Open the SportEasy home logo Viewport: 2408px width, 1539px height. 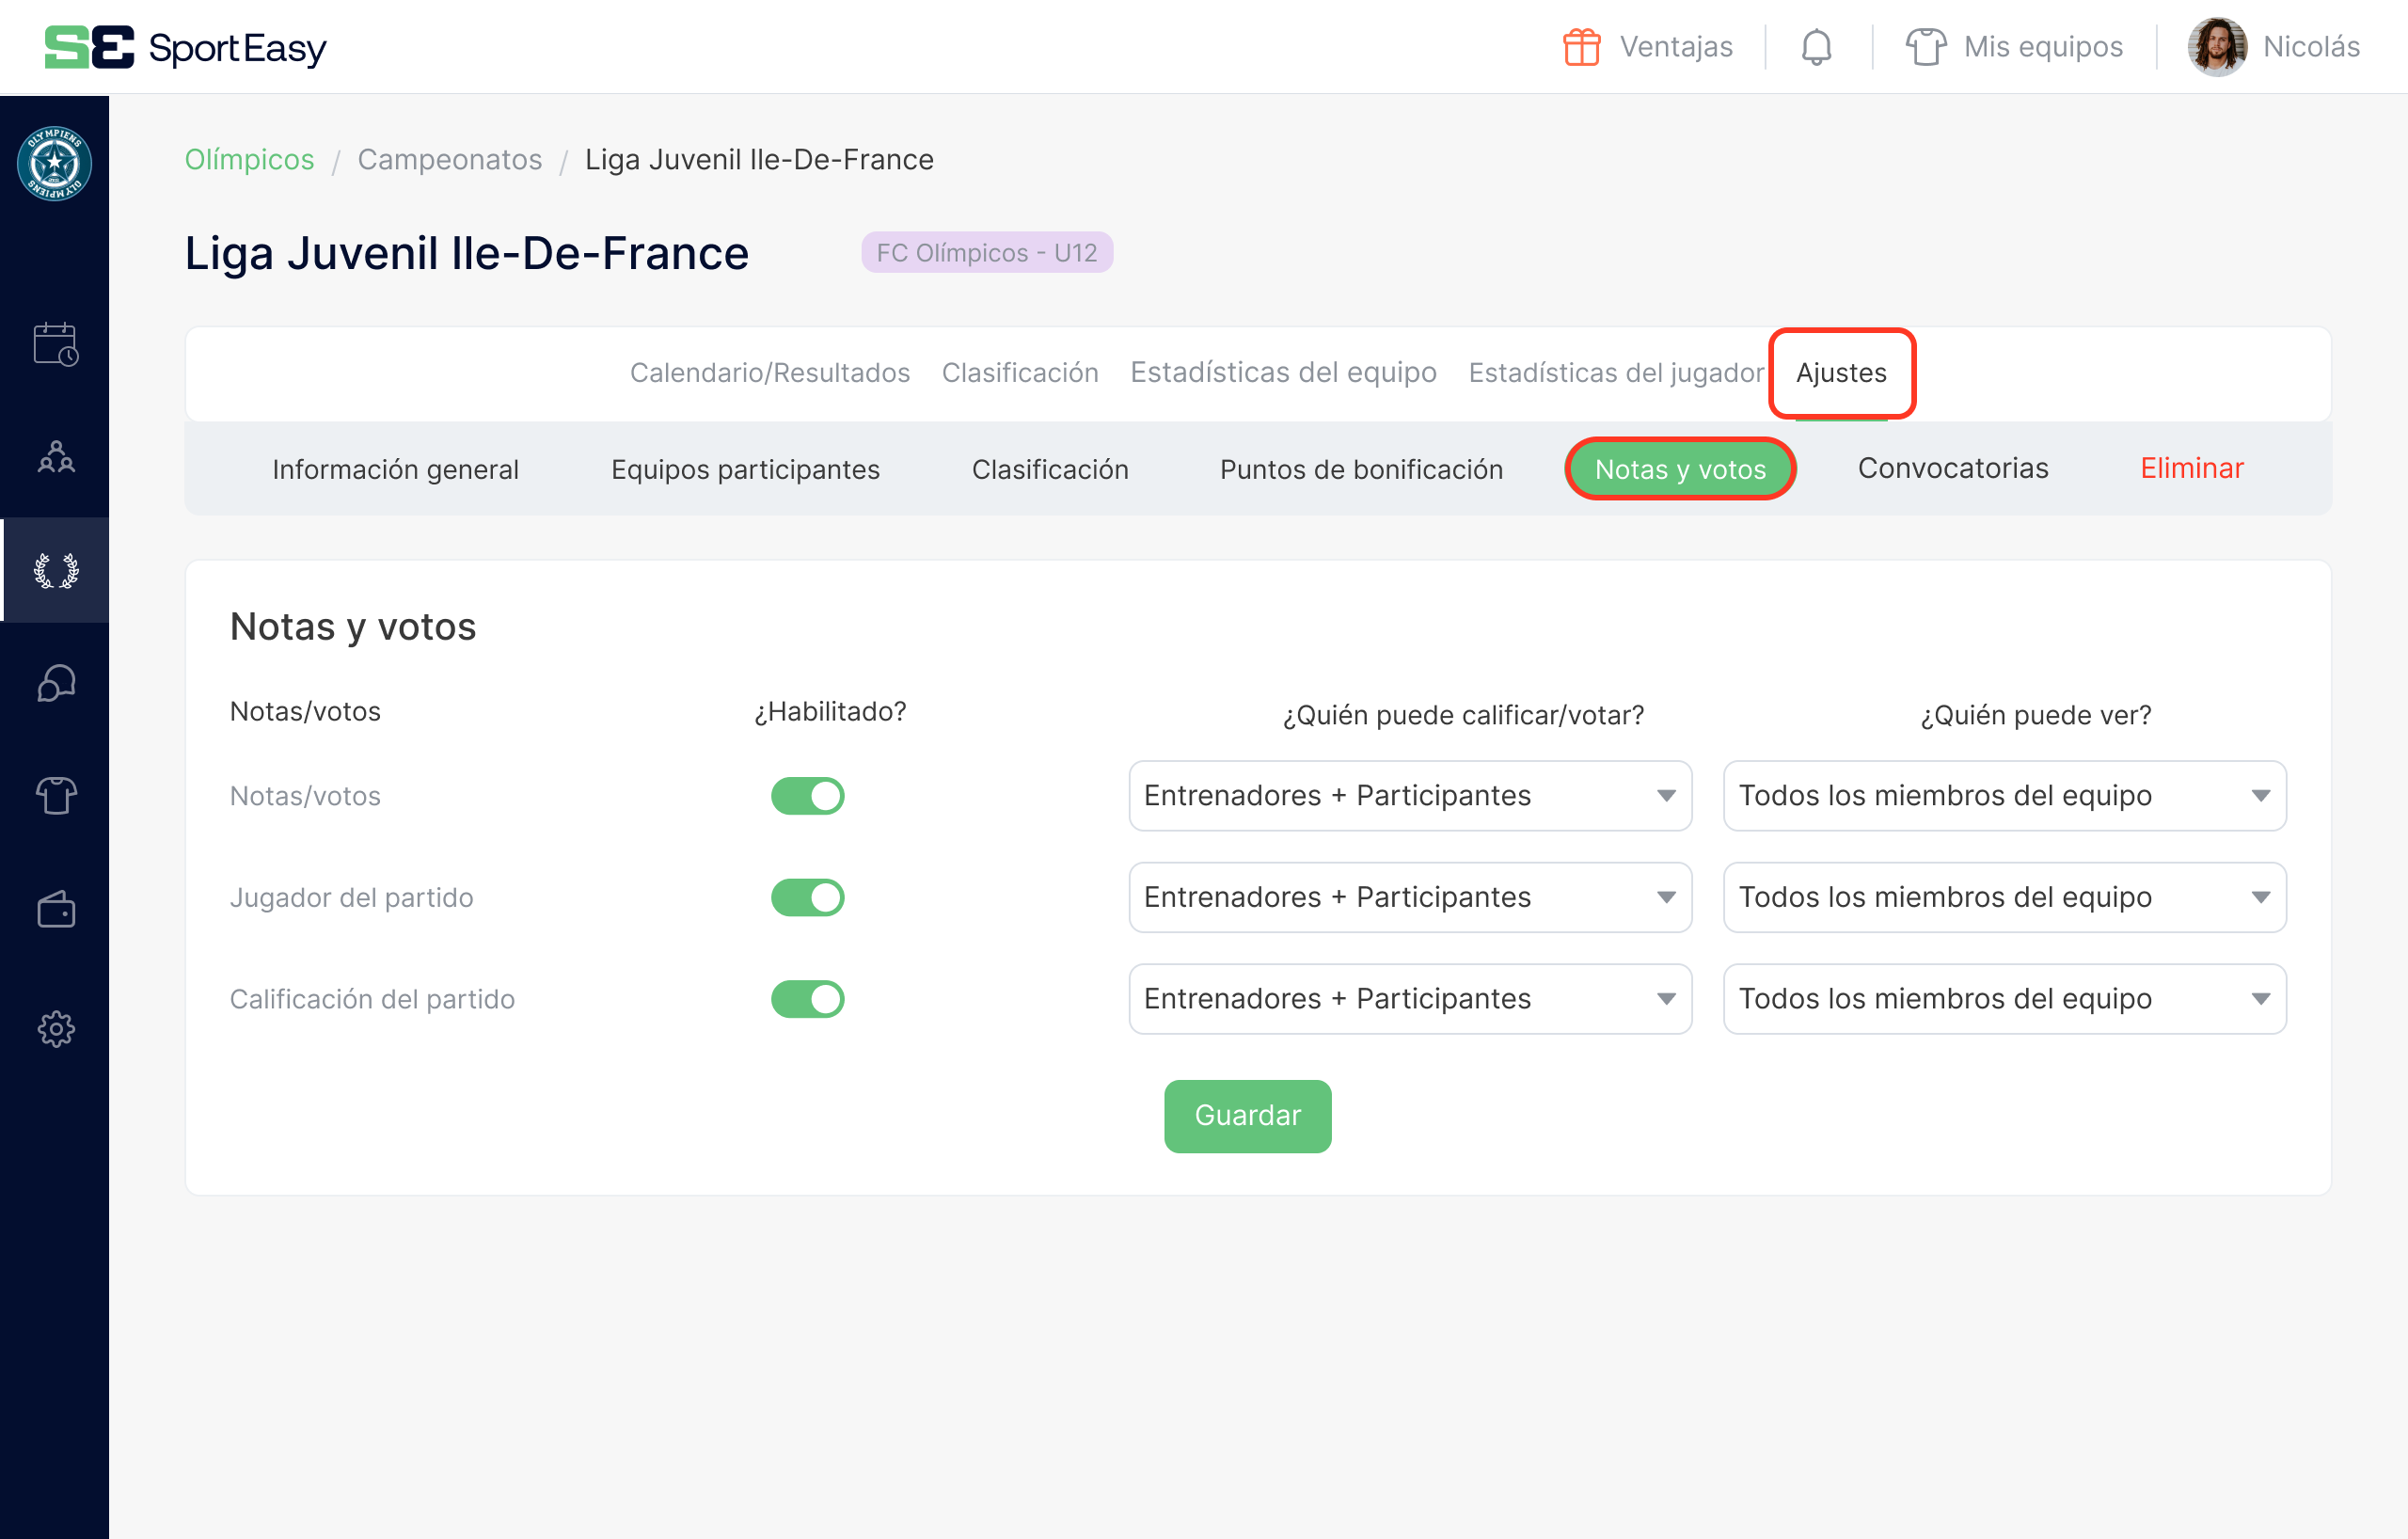click(186, 47)
